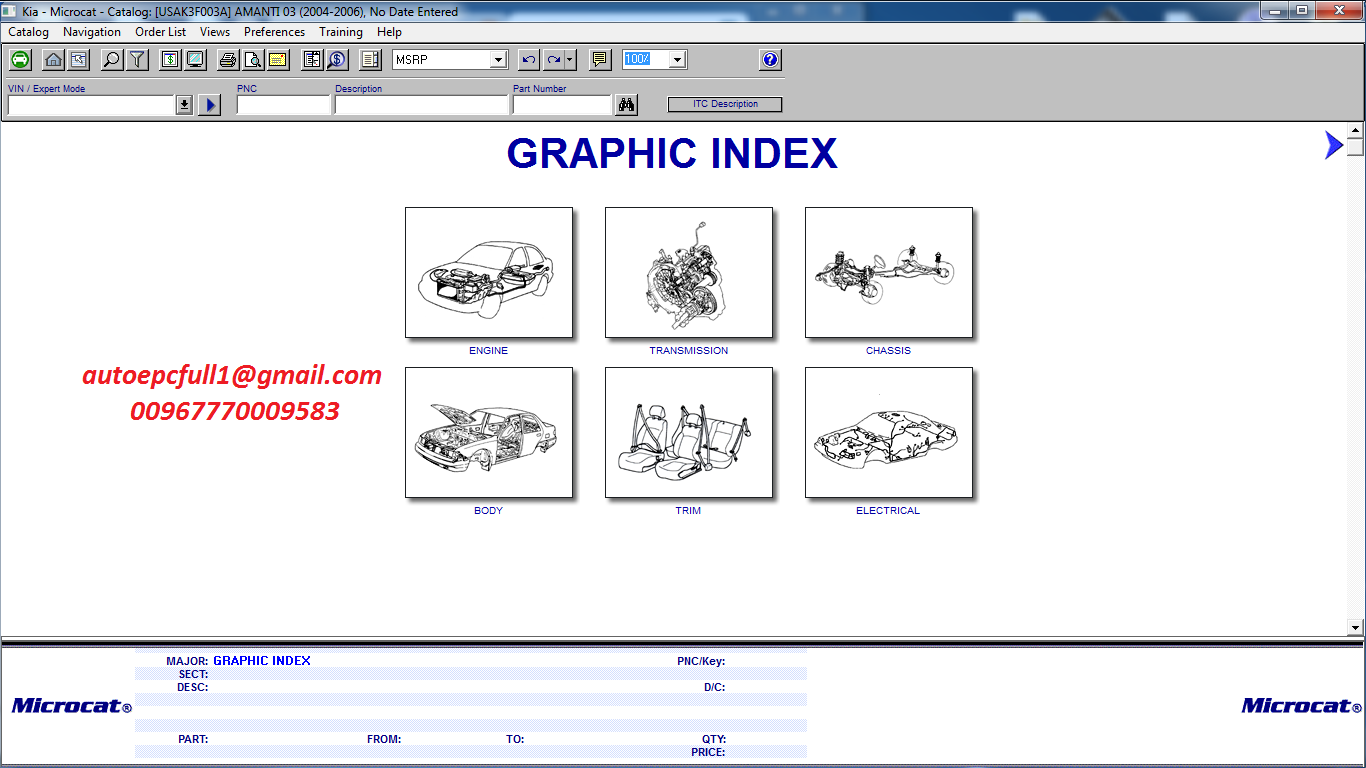Expand the redo history arrow
The height and width of the screenshot is (768, 1366).
(570, 60)
